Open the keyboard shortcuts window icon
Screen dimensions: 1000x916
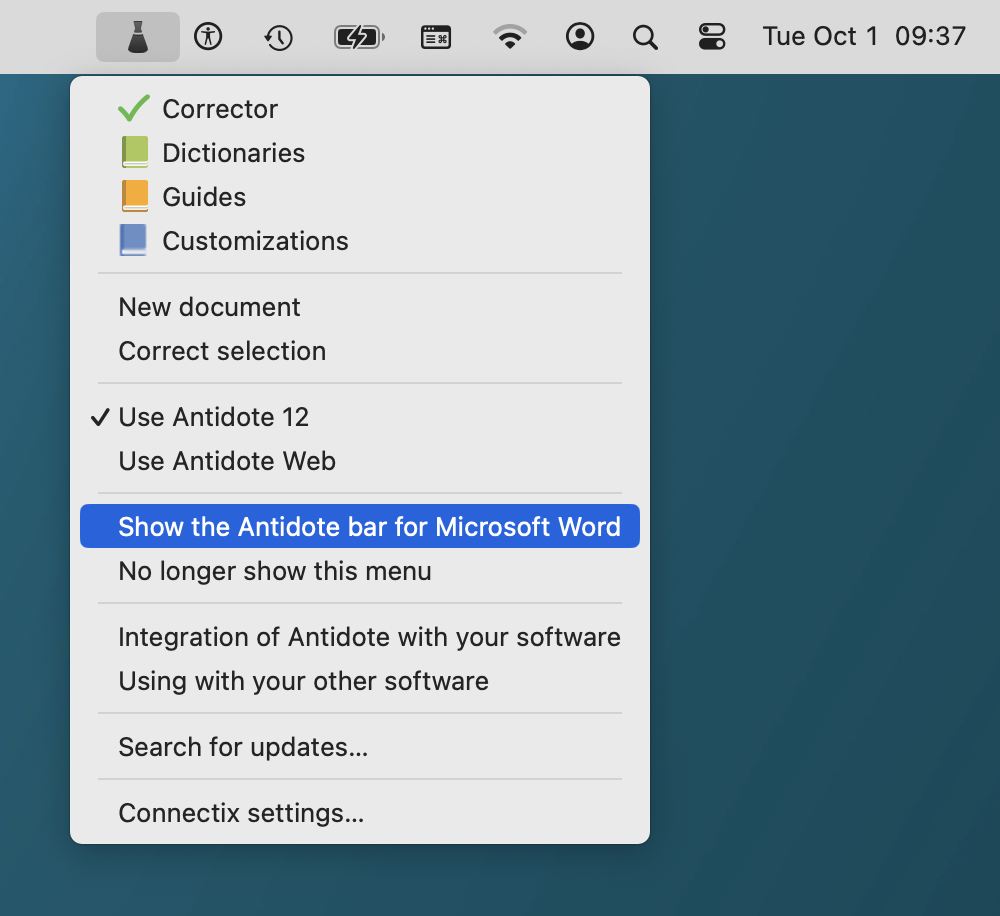(x=436, y=37)
